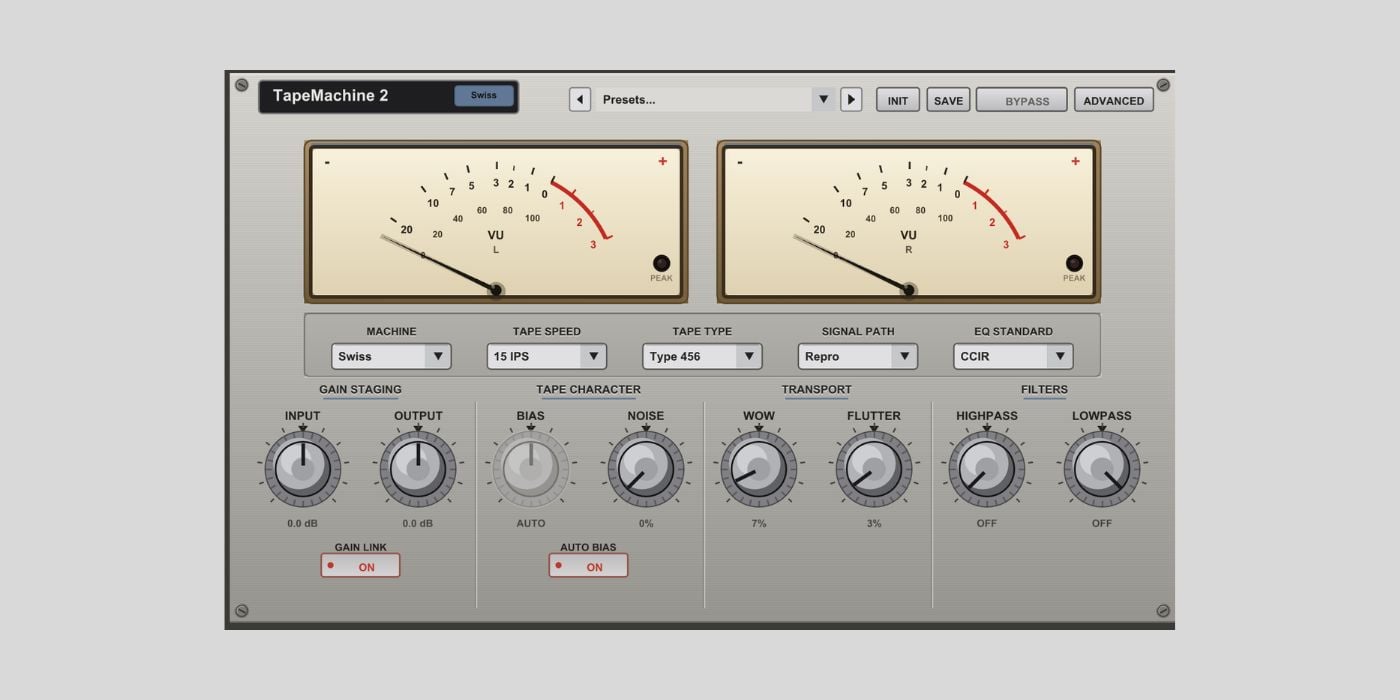Screen dimensions: 1400x700
Task: Toggle the BYPASS button
Action: point(1022,100)
